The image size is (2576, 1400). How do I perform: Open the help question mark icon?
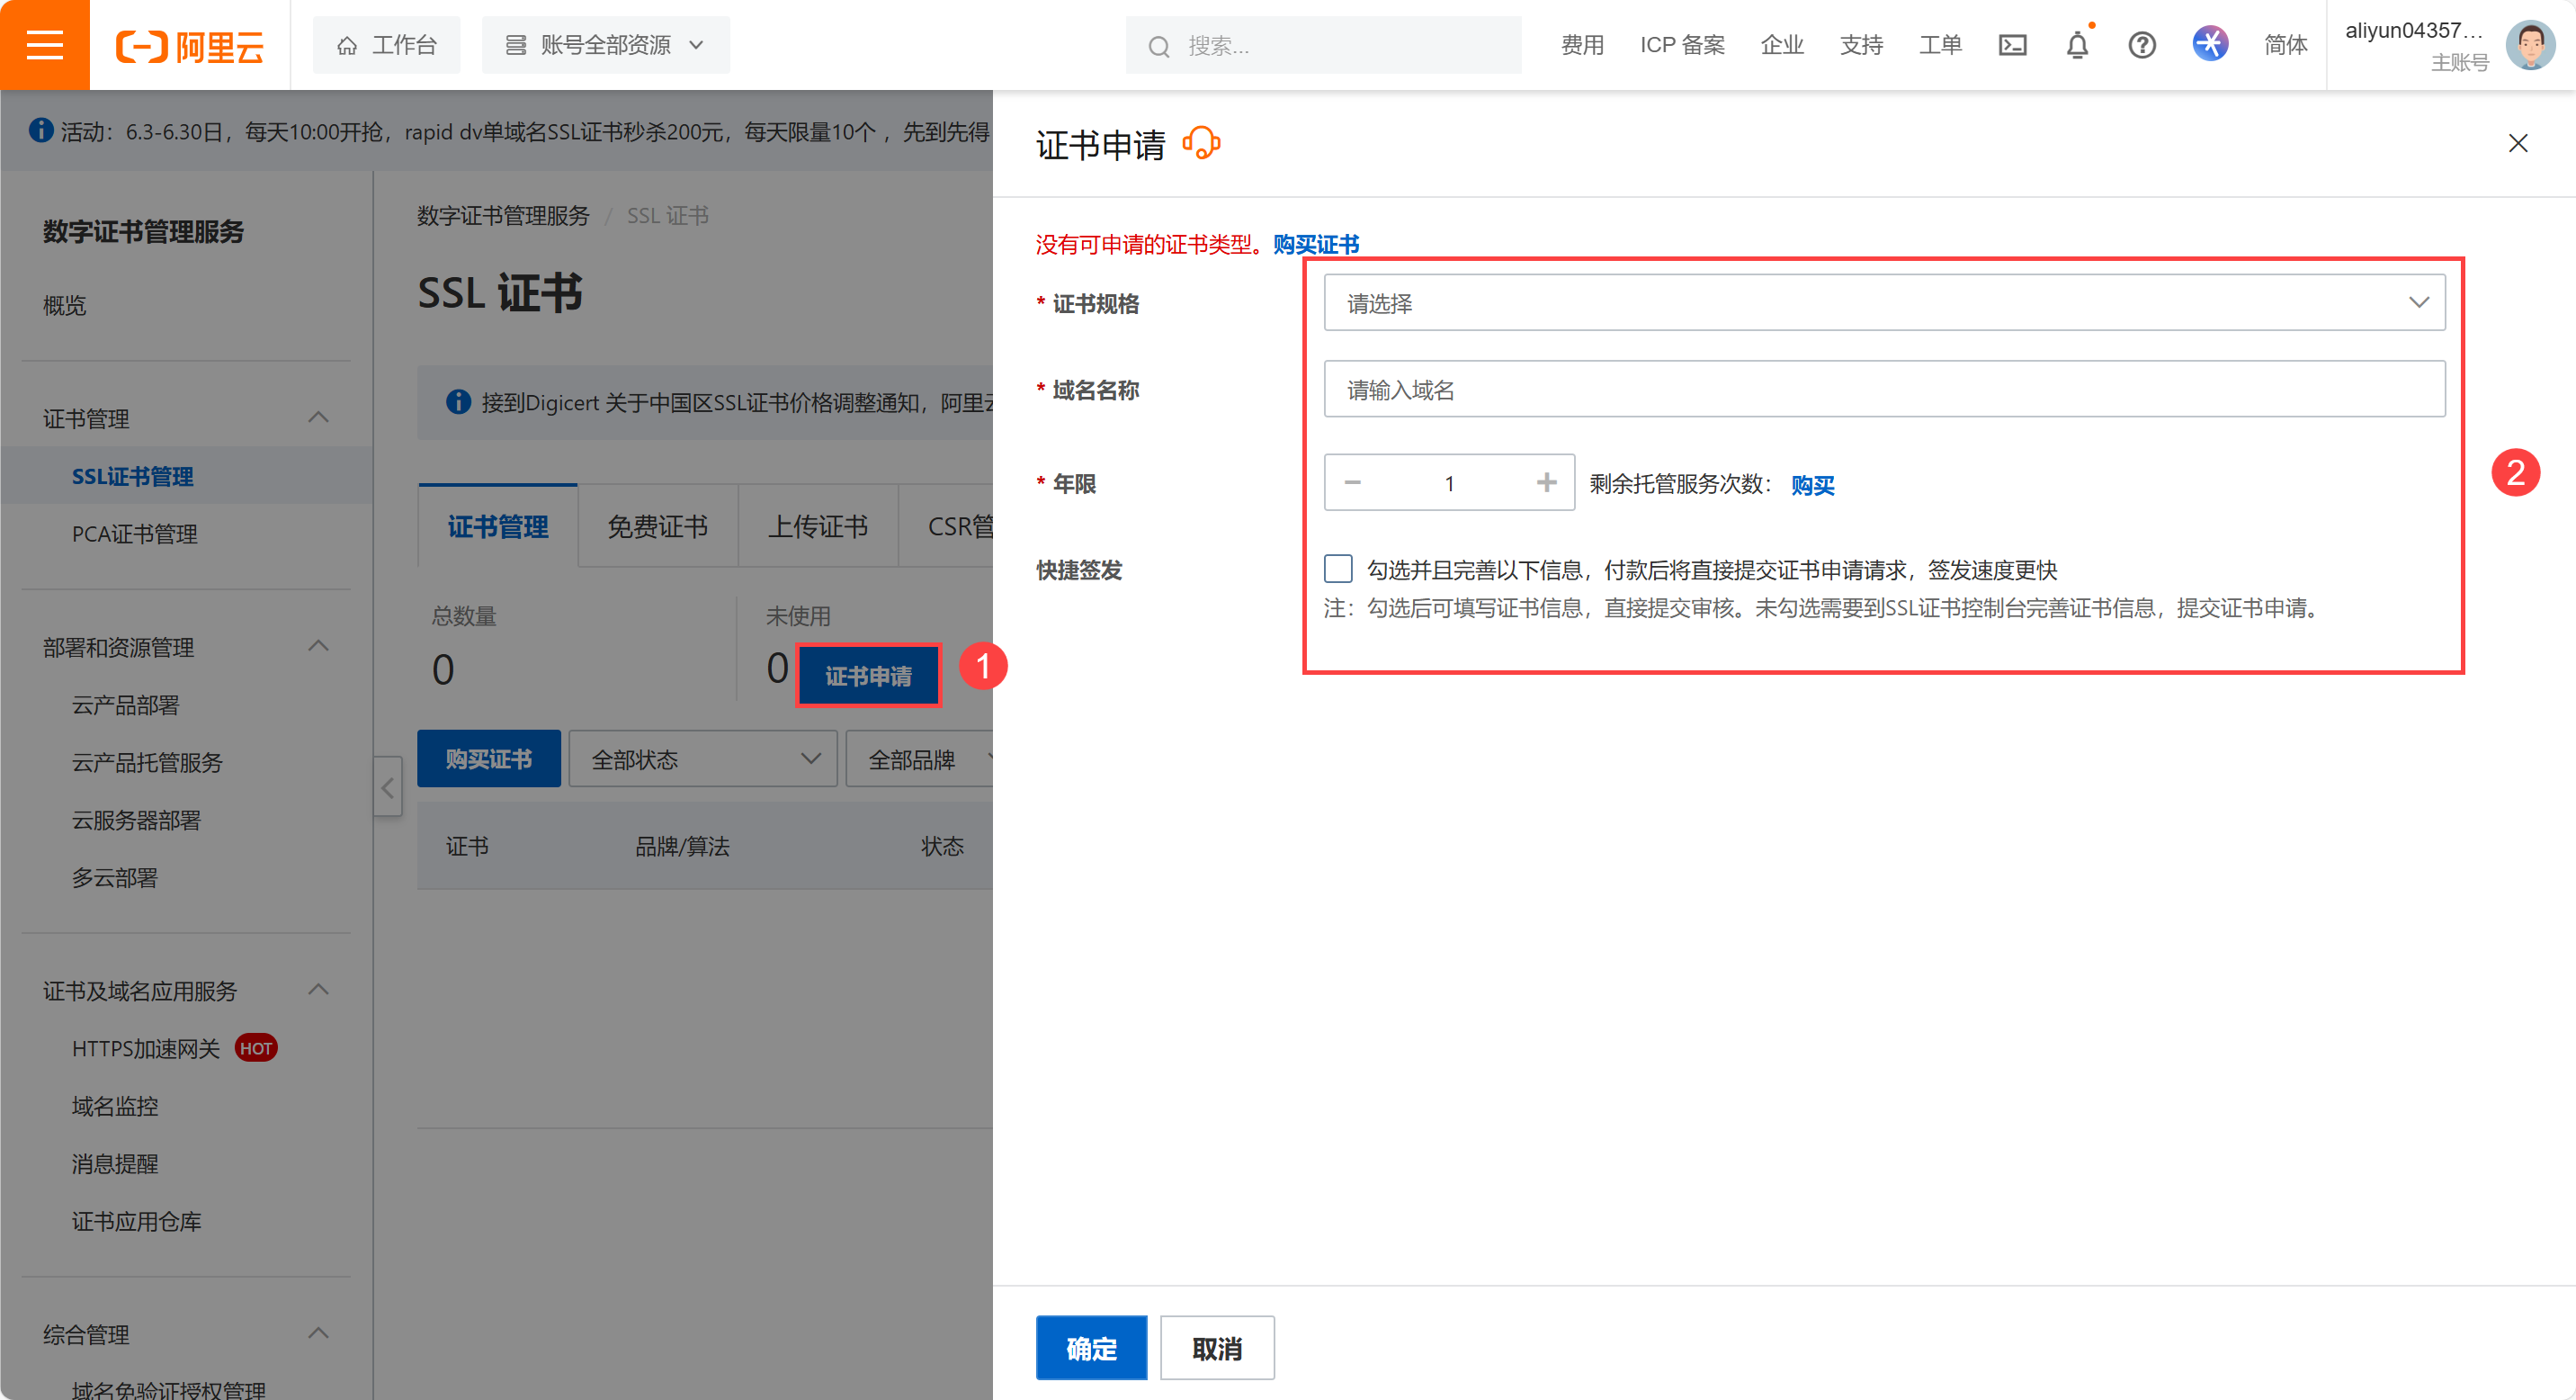[2142, 45]
